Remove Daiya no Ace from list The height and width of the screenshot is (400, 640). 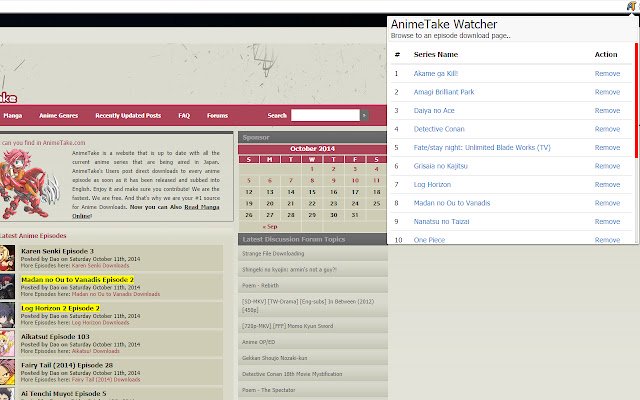point(607,111)
